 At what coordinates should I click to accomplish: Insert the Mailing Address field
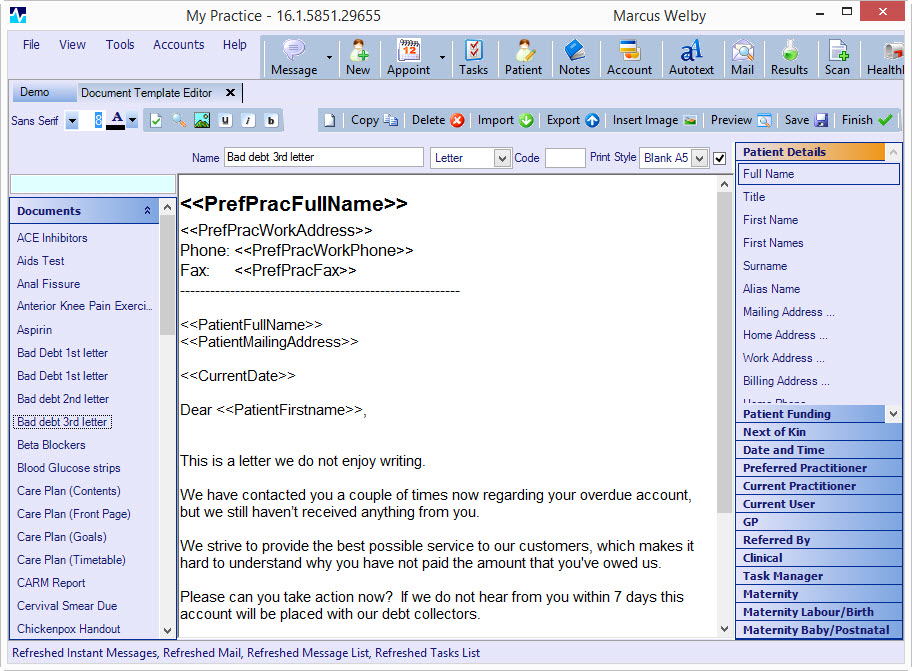point(788,312)
